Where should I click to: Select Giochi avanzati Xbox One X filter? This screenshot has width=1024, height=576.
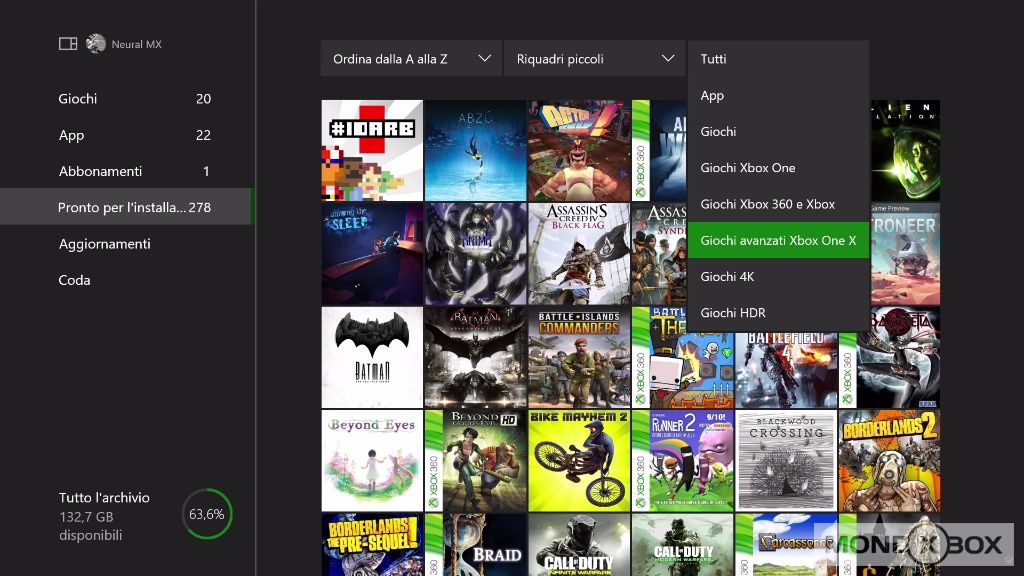click(x=778, y=240)
